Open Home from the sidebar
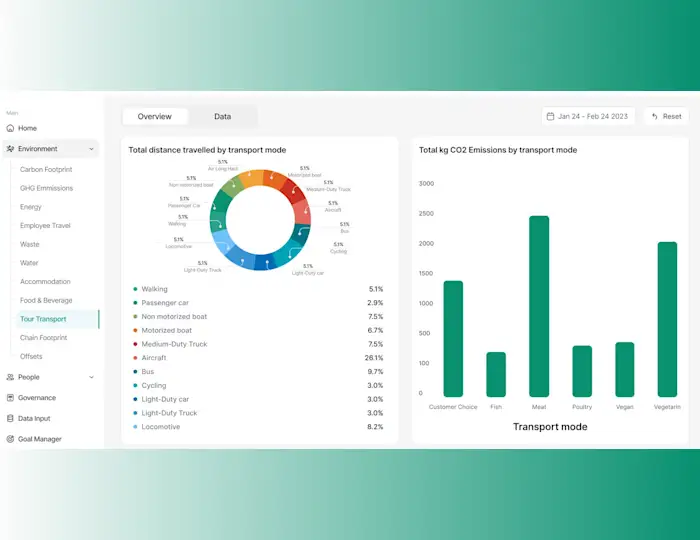This screenshot has height=540, width=700. coord(27,128)
